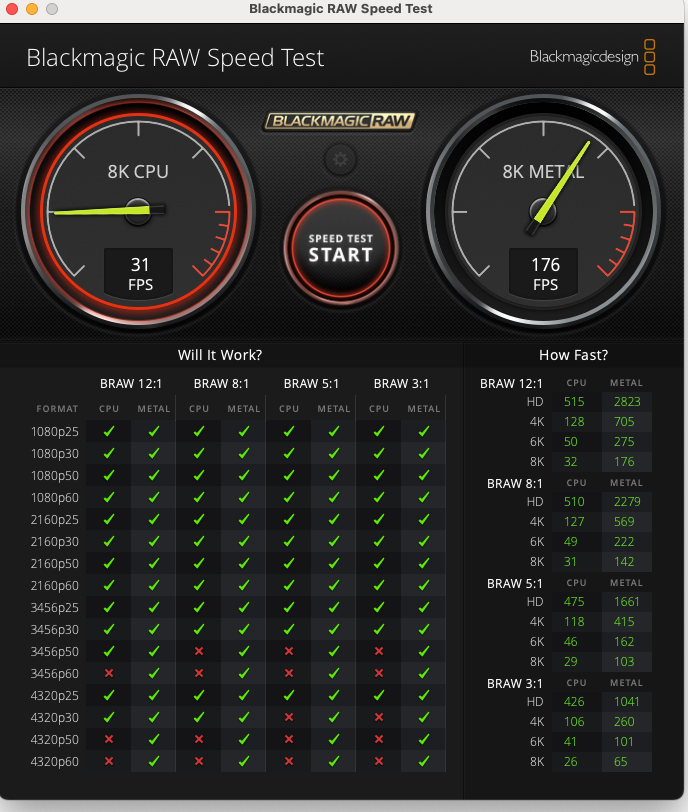Screen dimensions: 688x812
Task: Open the settings gear above START
Action: coord(340,159)
